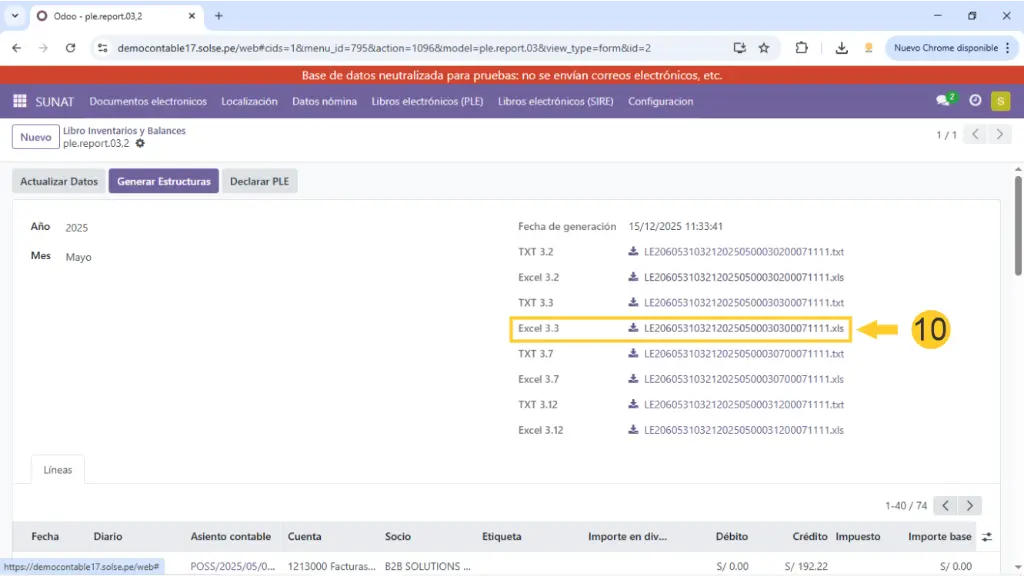Viewport: 1024px width, 576px height.
Task: Open the Odoo apps grid menu
Action: click(19, 101)
